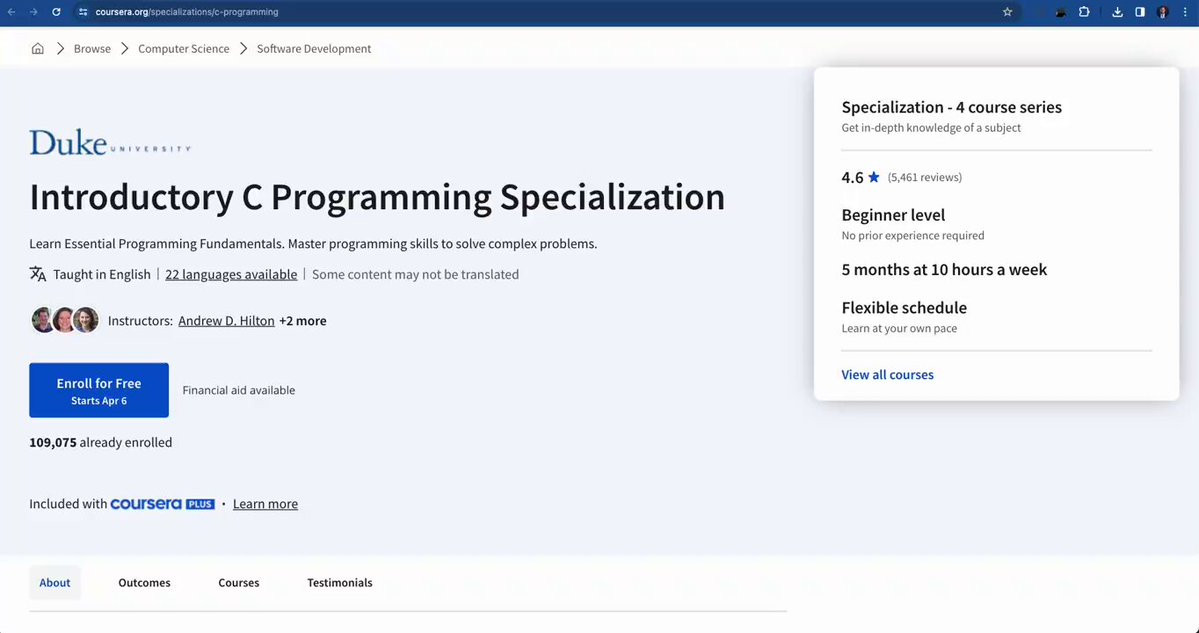Click Specialization - 4 course series heading
The height and width of the screenshot is (633, 1199).
(951, 107)
